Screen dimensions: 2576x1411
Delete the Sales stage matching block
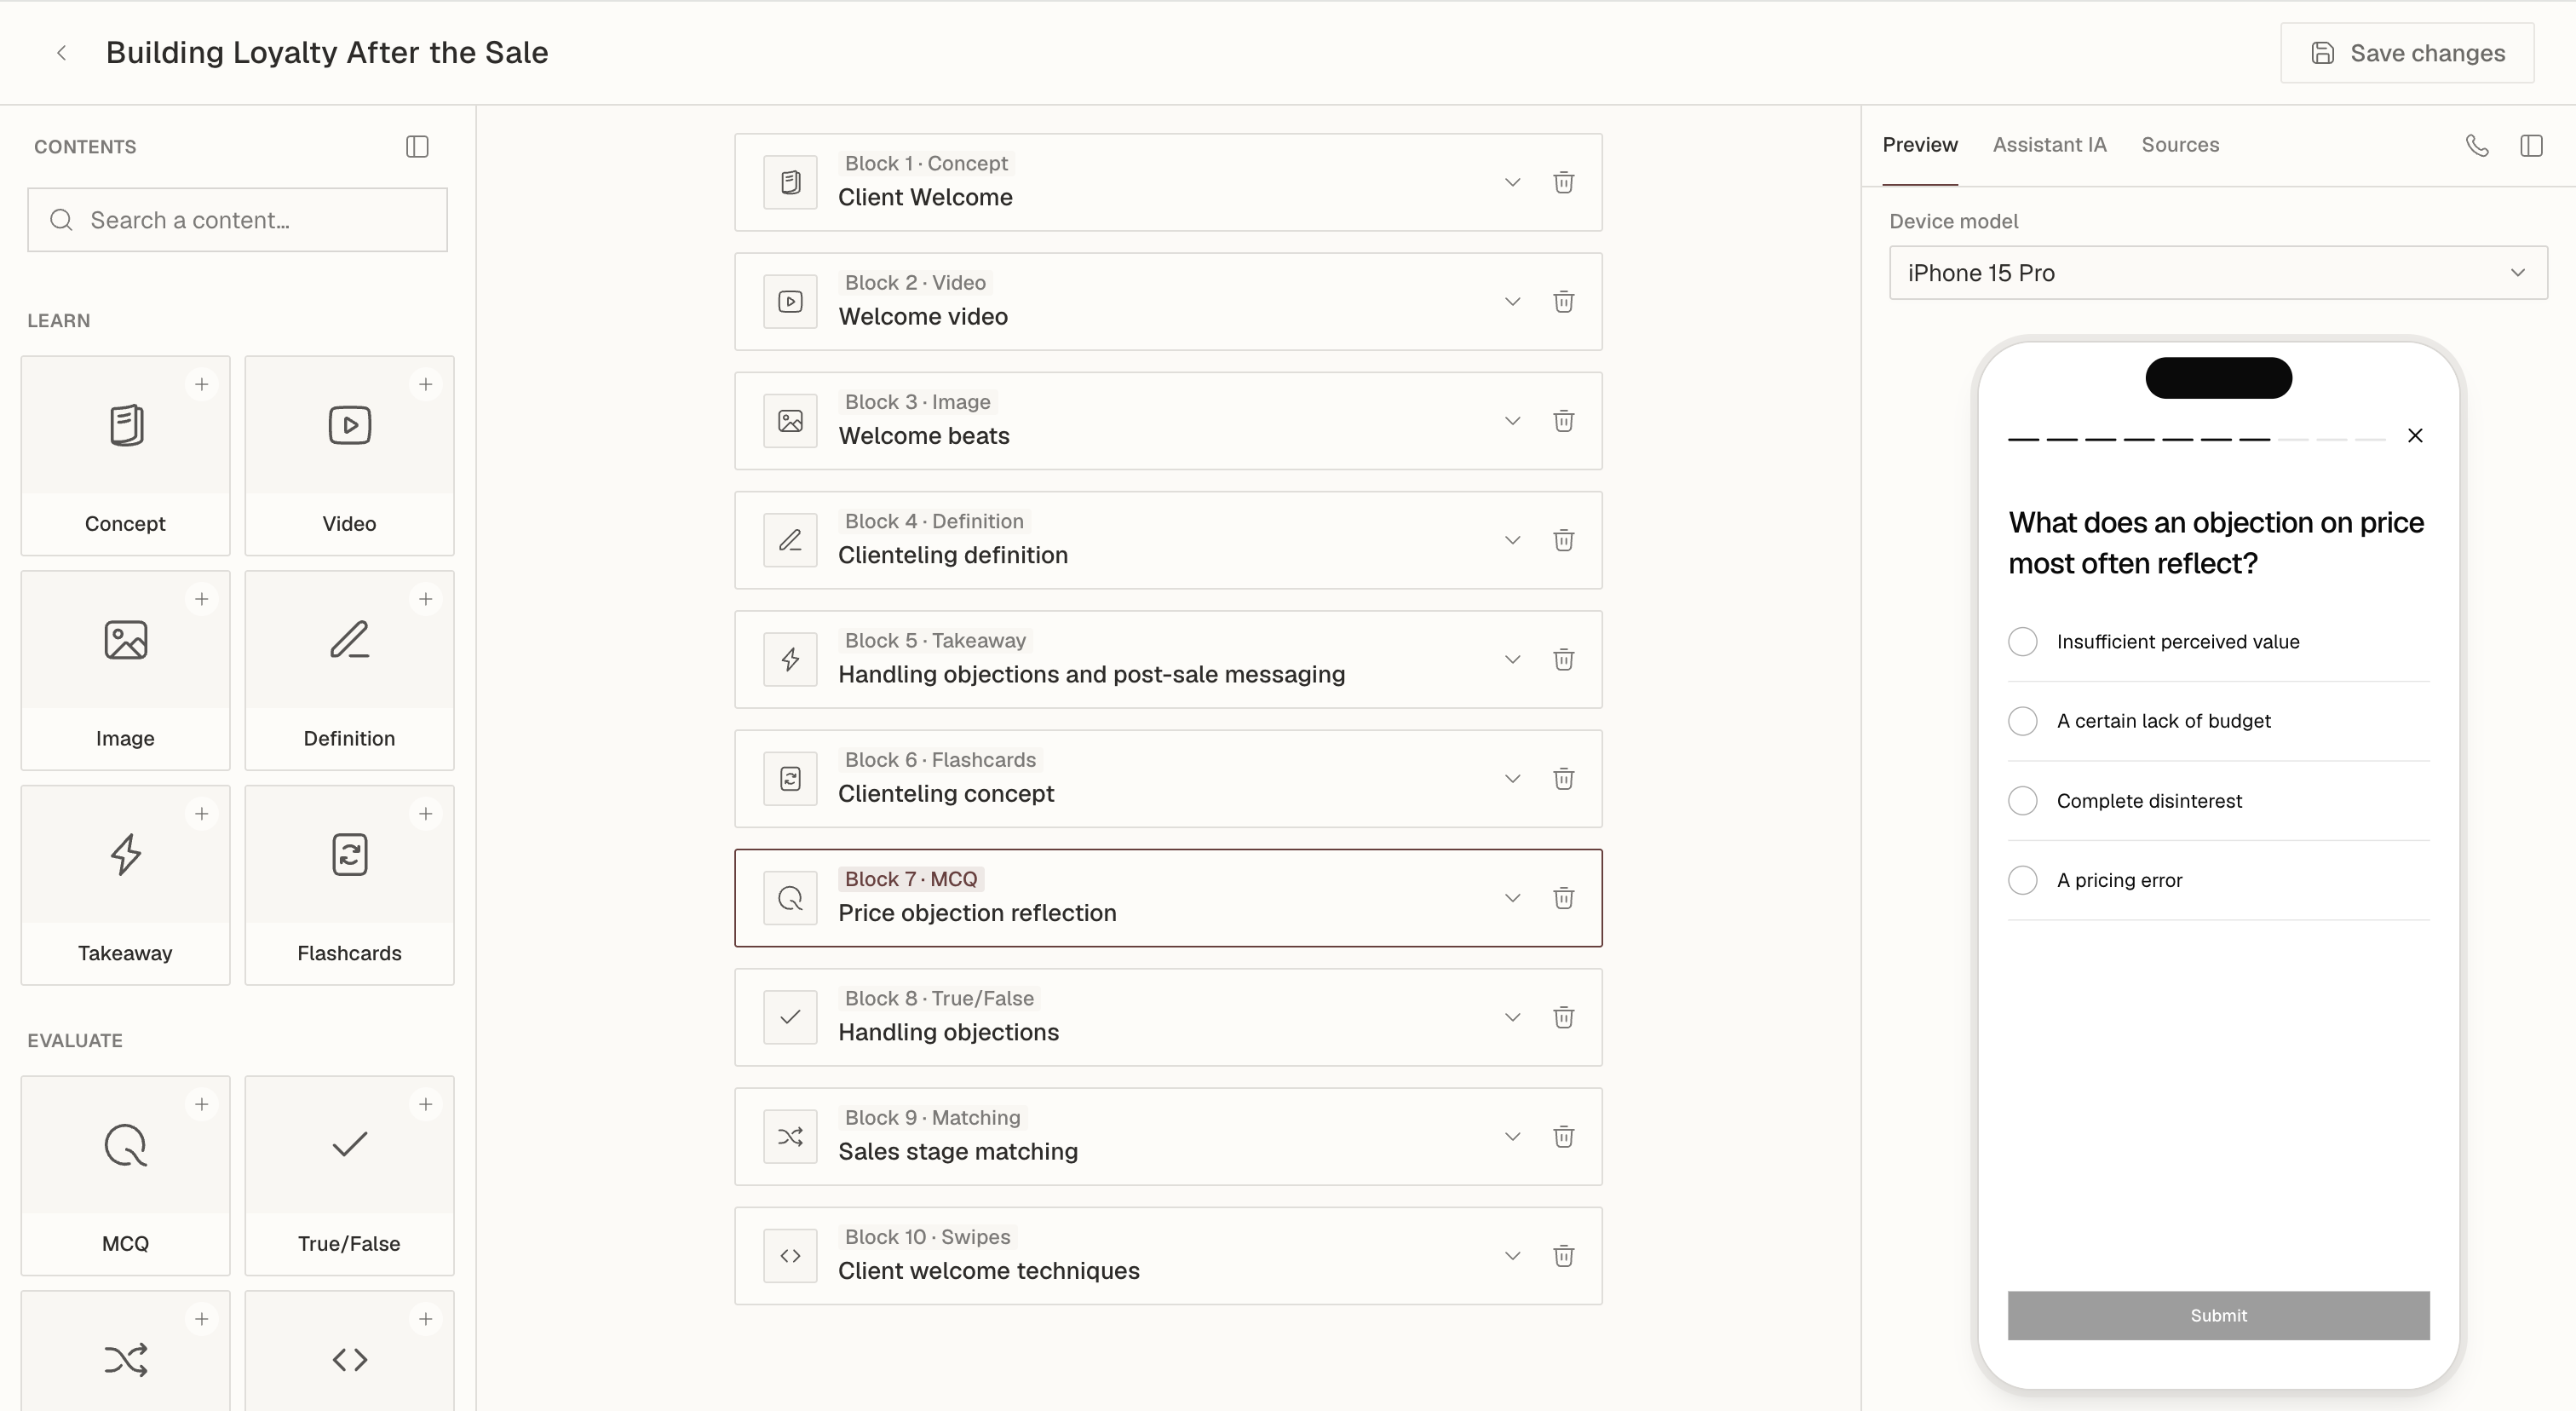[x=1563, y=1137]
